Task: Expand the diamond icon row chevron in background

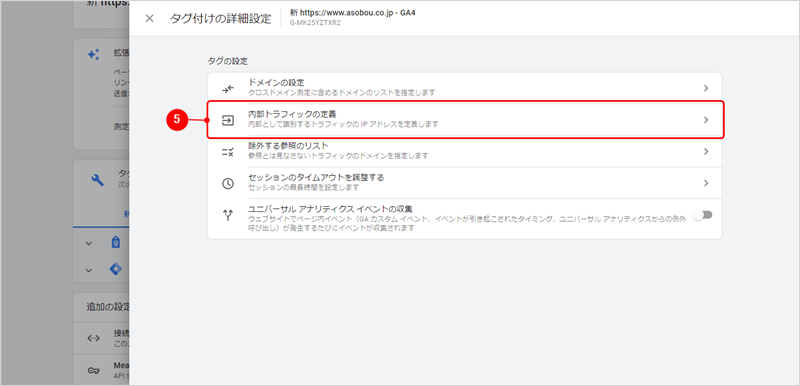Action: pyautogui.click(x=89, y=270)
